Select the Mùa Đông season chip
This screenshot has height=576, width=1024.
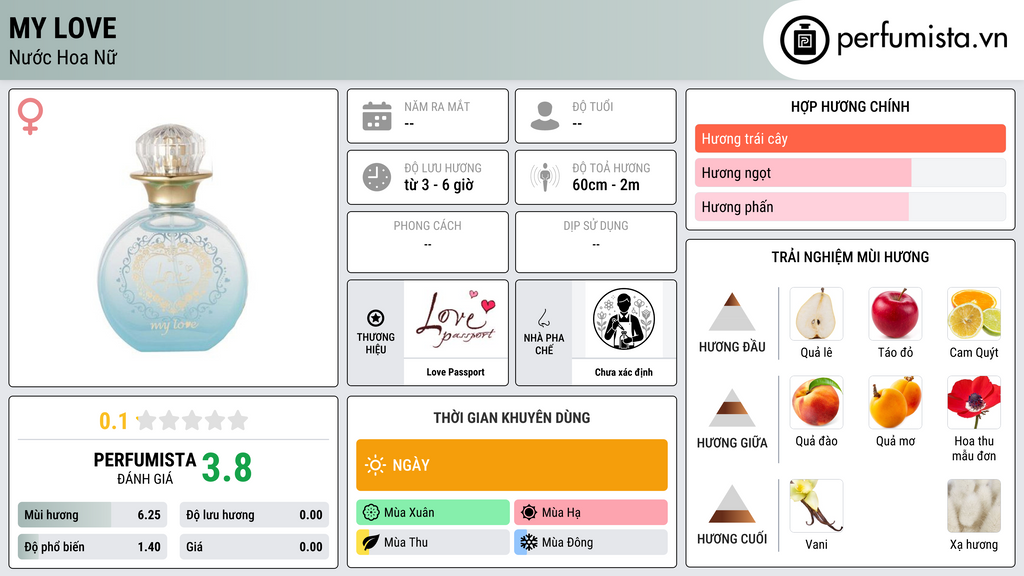click(590, 542)
